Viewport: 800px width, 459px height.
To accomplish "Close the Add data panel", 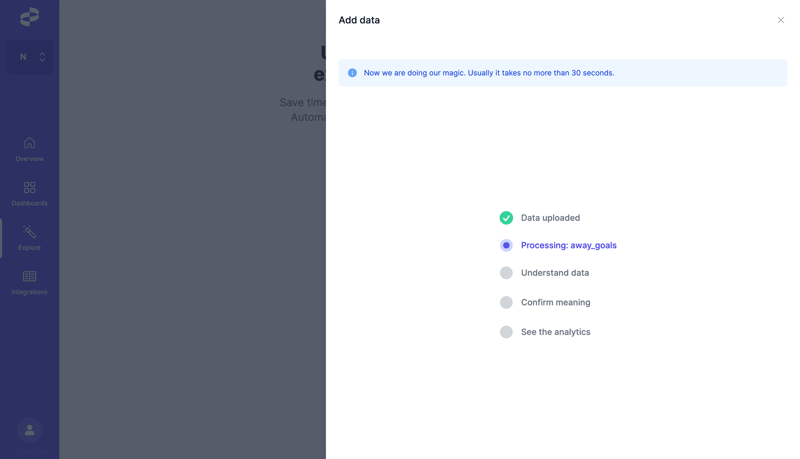I will click(781, 20).
